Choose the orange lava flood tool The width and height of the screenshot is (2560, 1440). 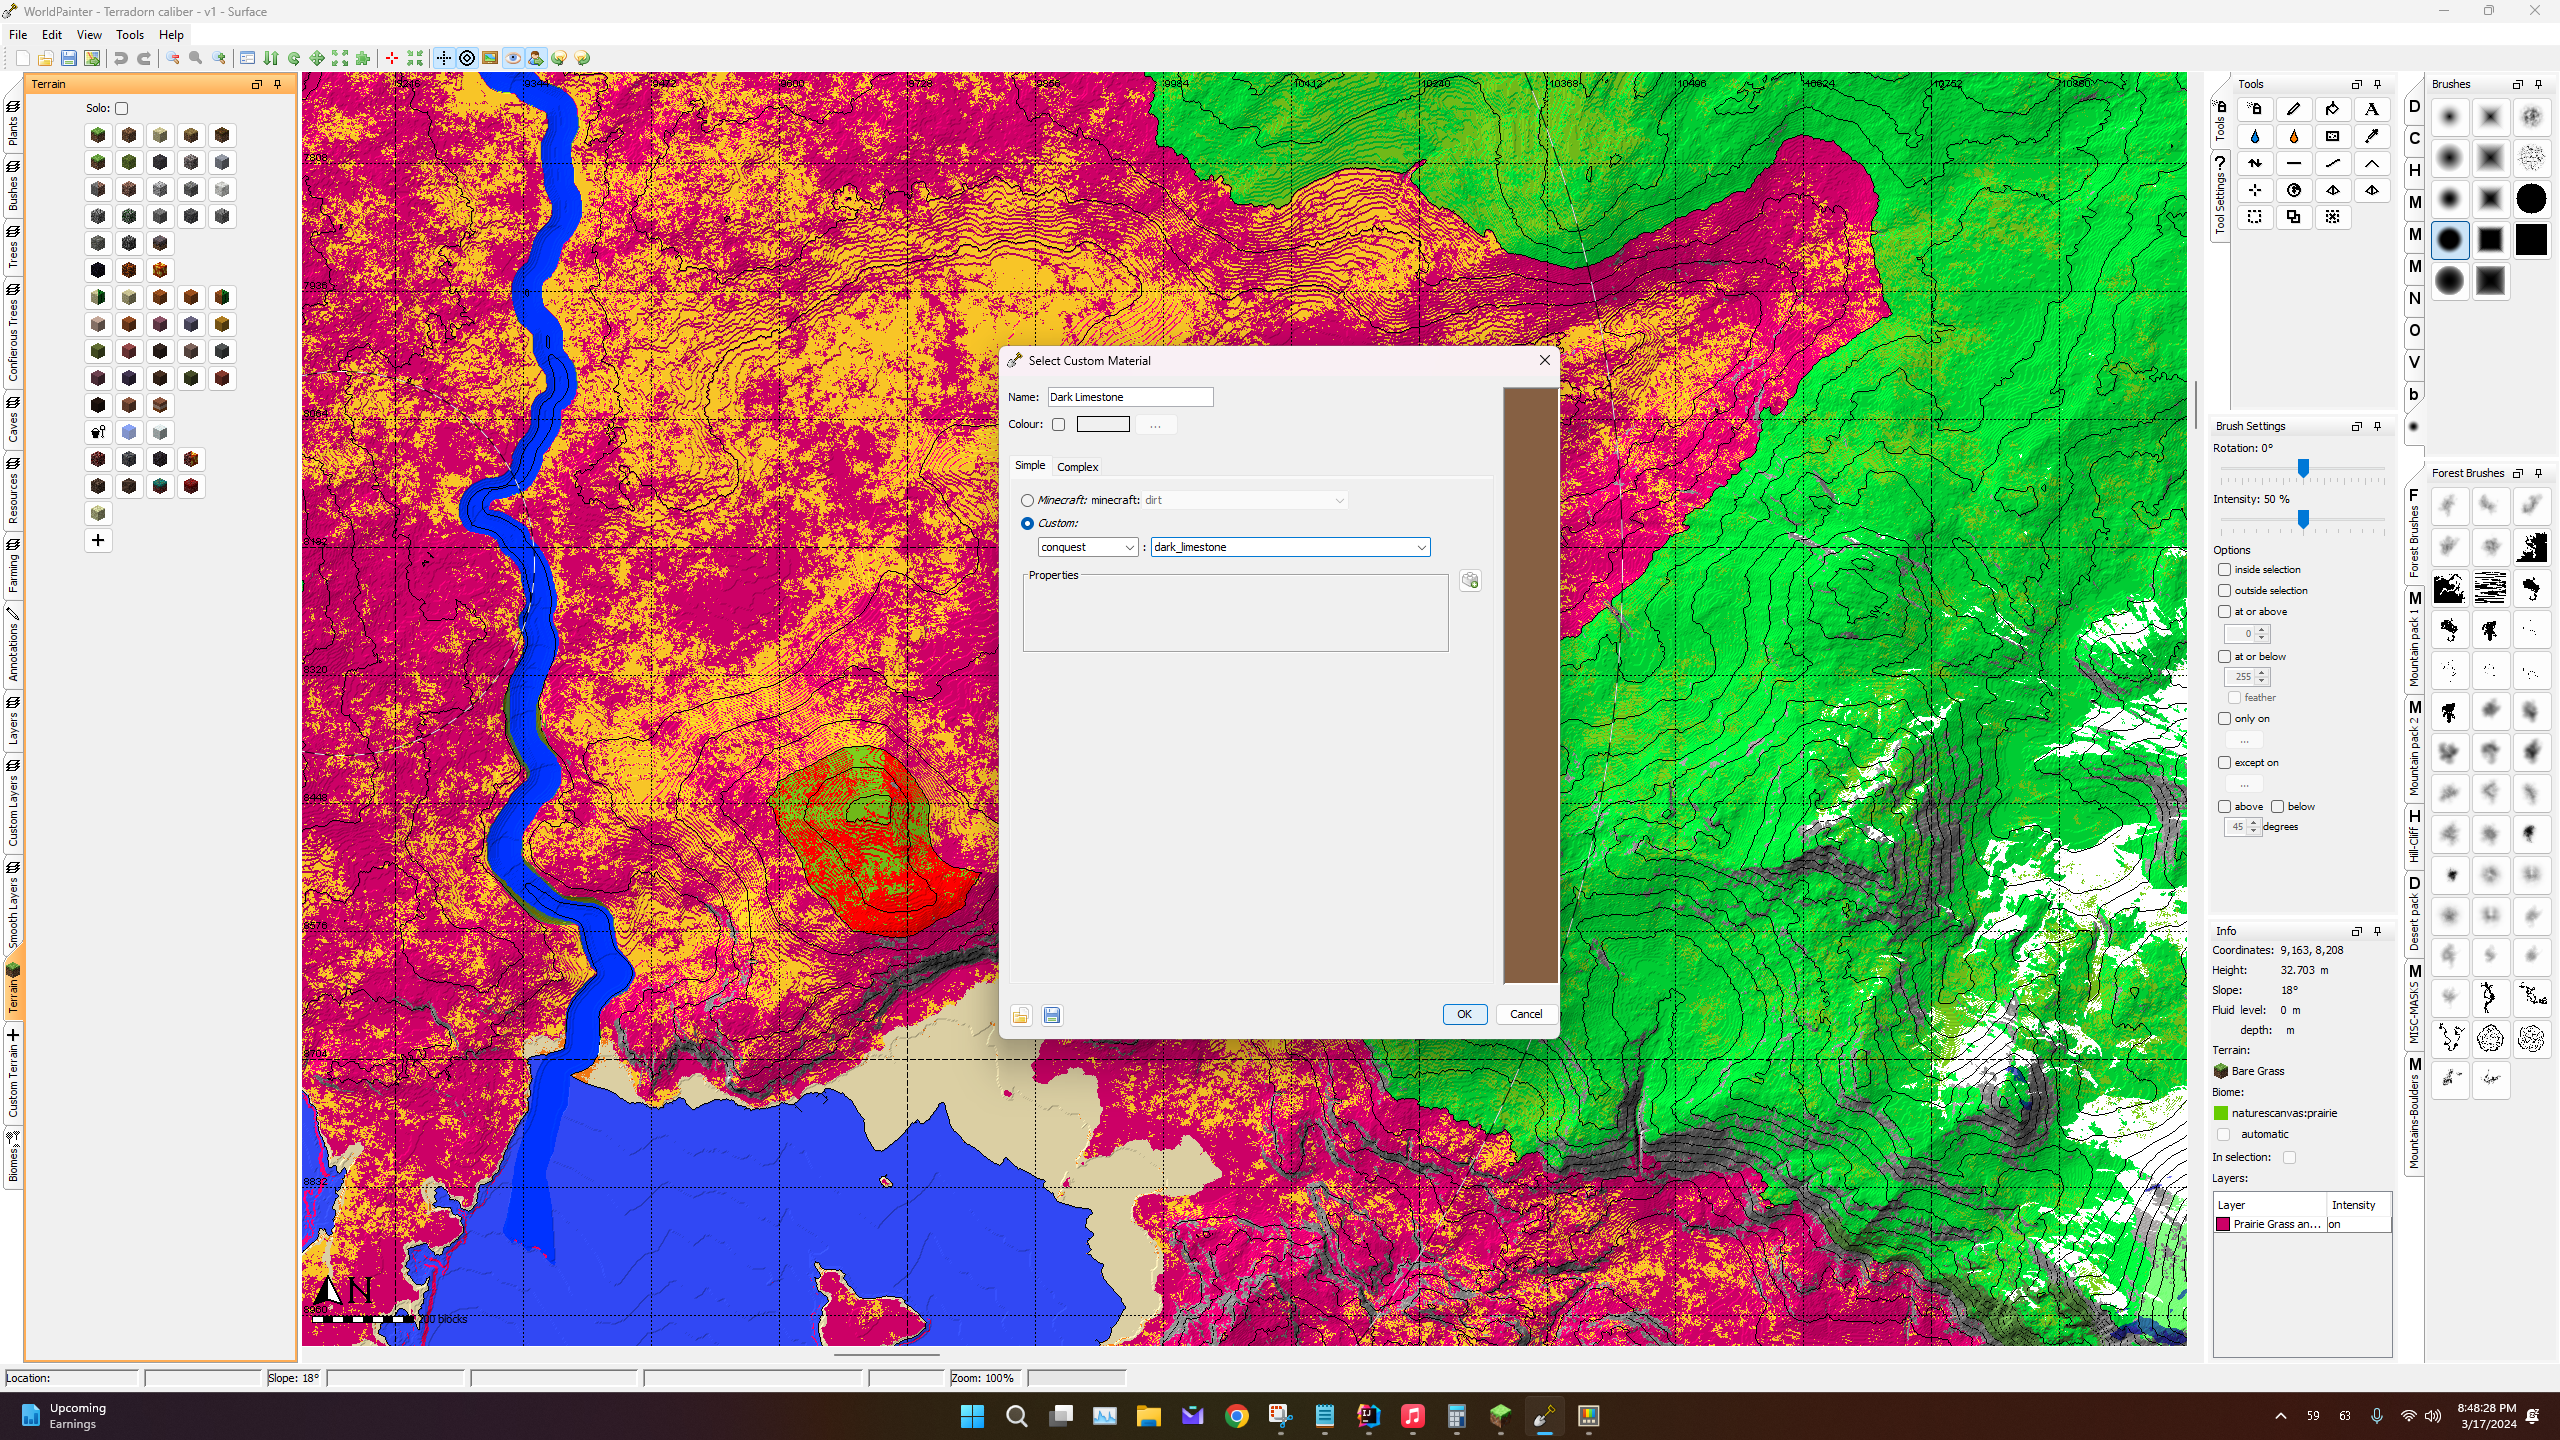click(x=2293, y=136)
